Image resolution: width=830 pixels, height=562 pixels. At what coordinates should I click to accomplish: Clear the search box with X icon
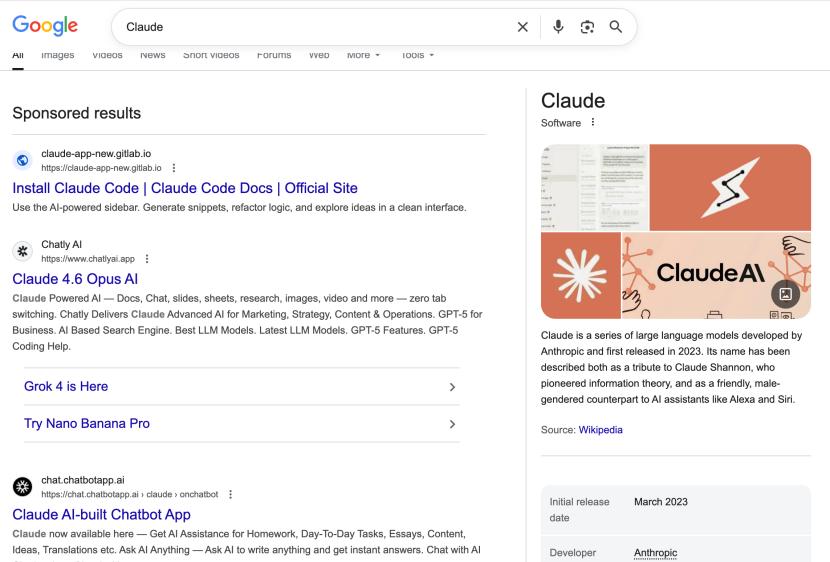point(522,27)
